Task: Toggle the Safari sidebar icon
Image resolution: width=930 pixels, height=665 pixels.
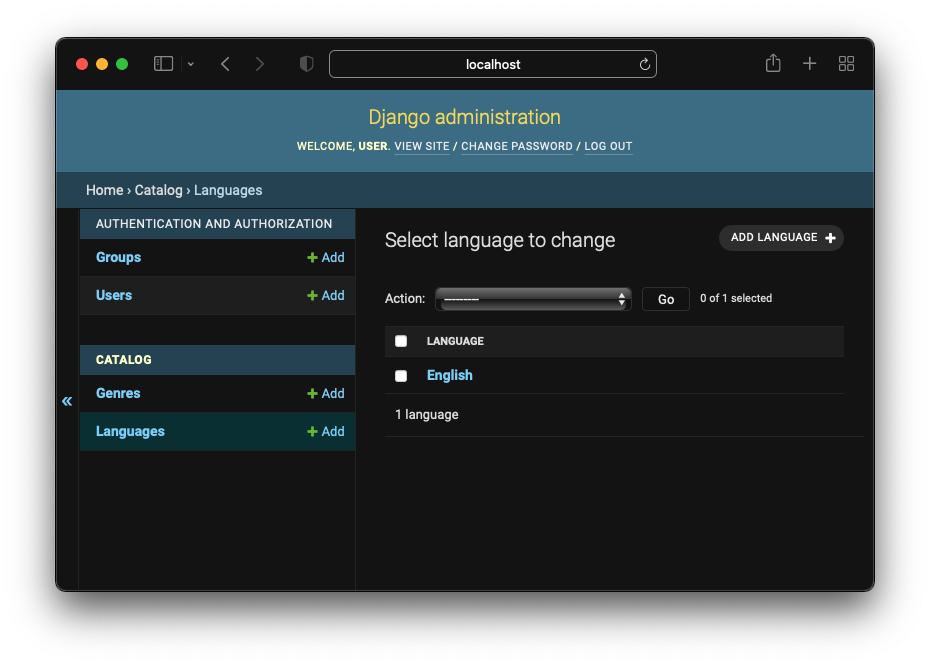Action: (163, 63)
